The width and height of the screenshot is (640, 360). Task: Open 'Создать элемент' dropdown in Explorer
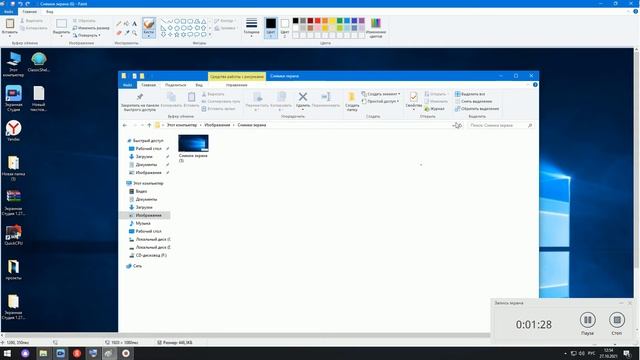click(380, 94)
